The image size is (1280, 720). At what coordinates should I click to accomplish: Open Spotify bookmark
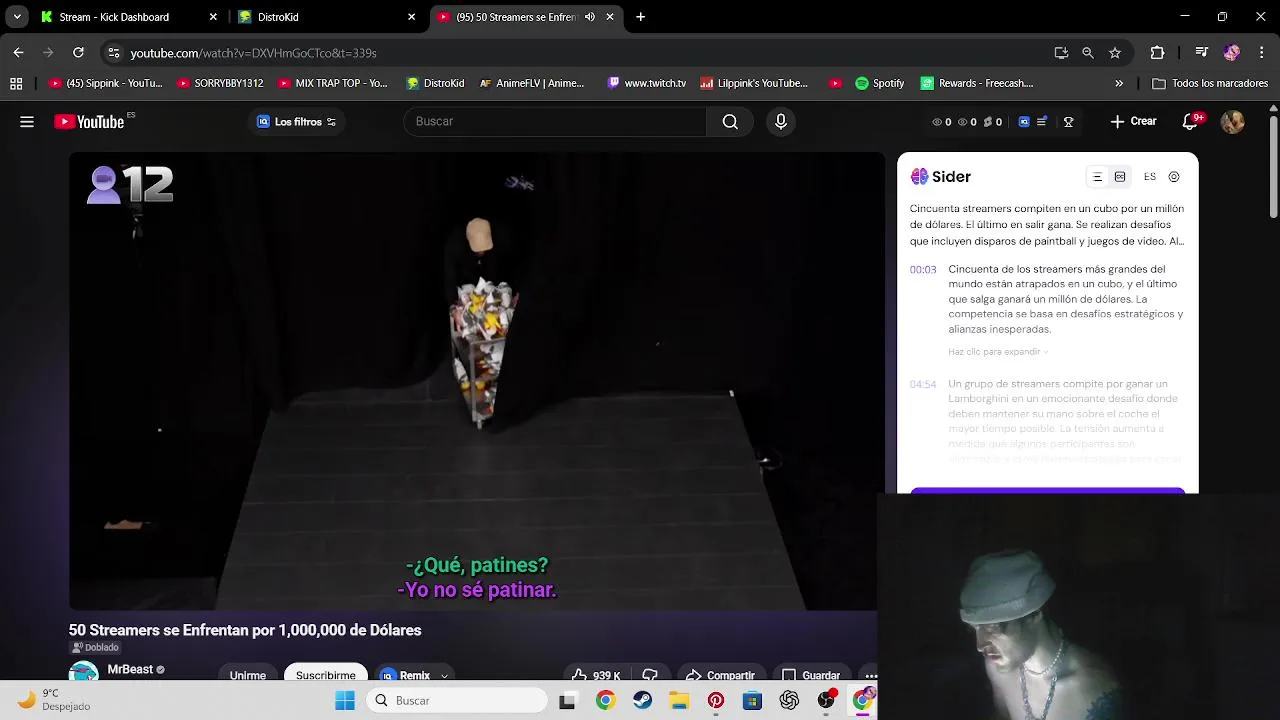tap(879, 84)
